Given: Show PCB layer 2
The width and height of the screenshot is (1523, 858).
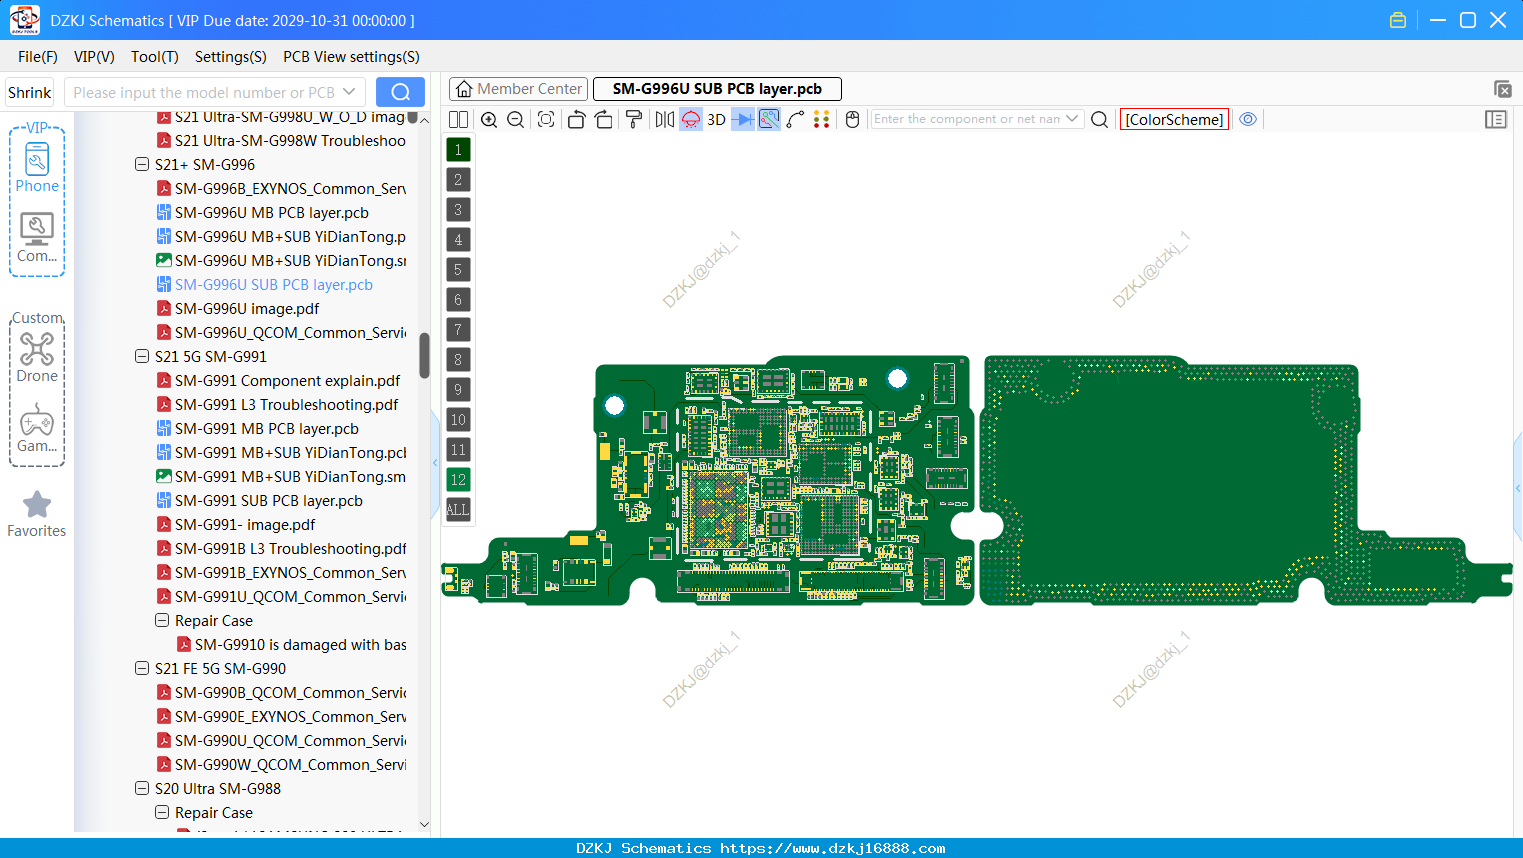Looking at the screenshot, I should [x=458, y=179].
